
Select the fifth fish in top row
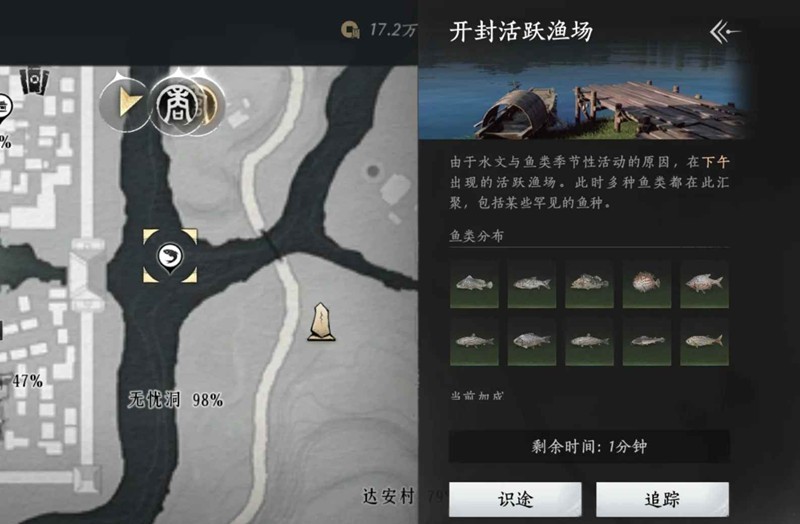705,284
